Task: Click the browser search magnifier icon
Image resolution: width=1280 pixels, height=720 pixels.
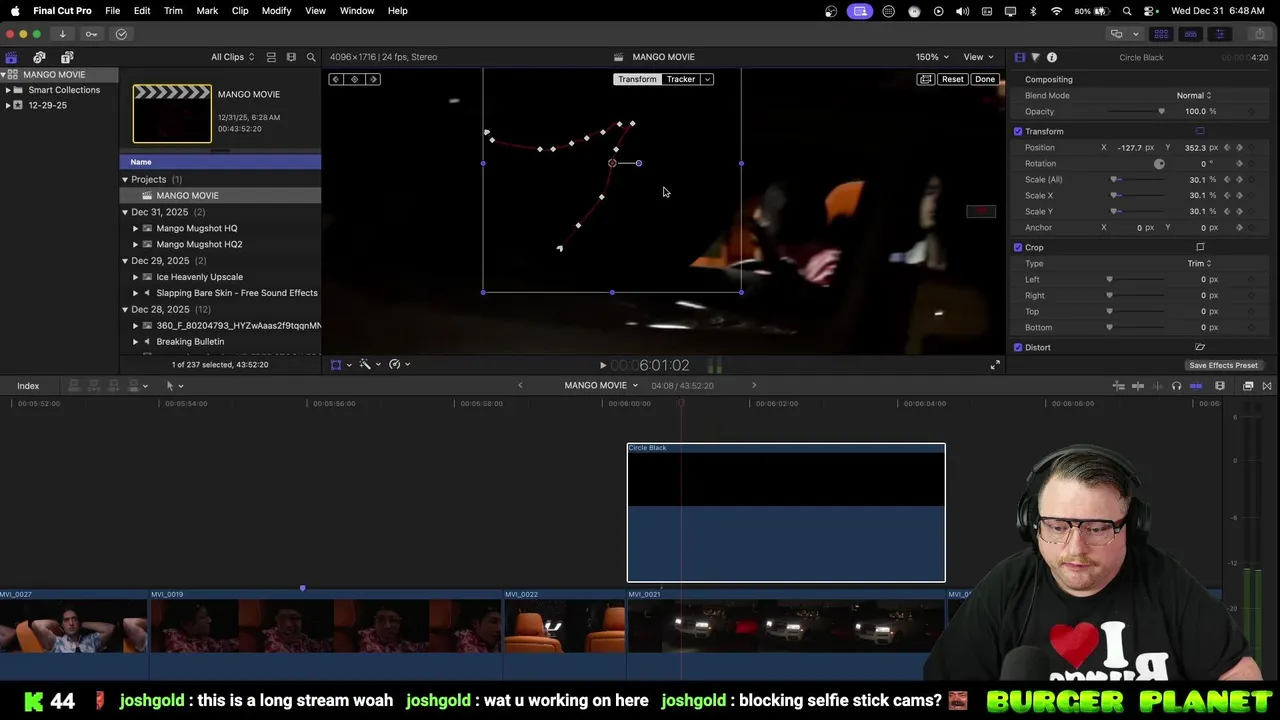Action: pyautogui.click(x=311, y=57)
